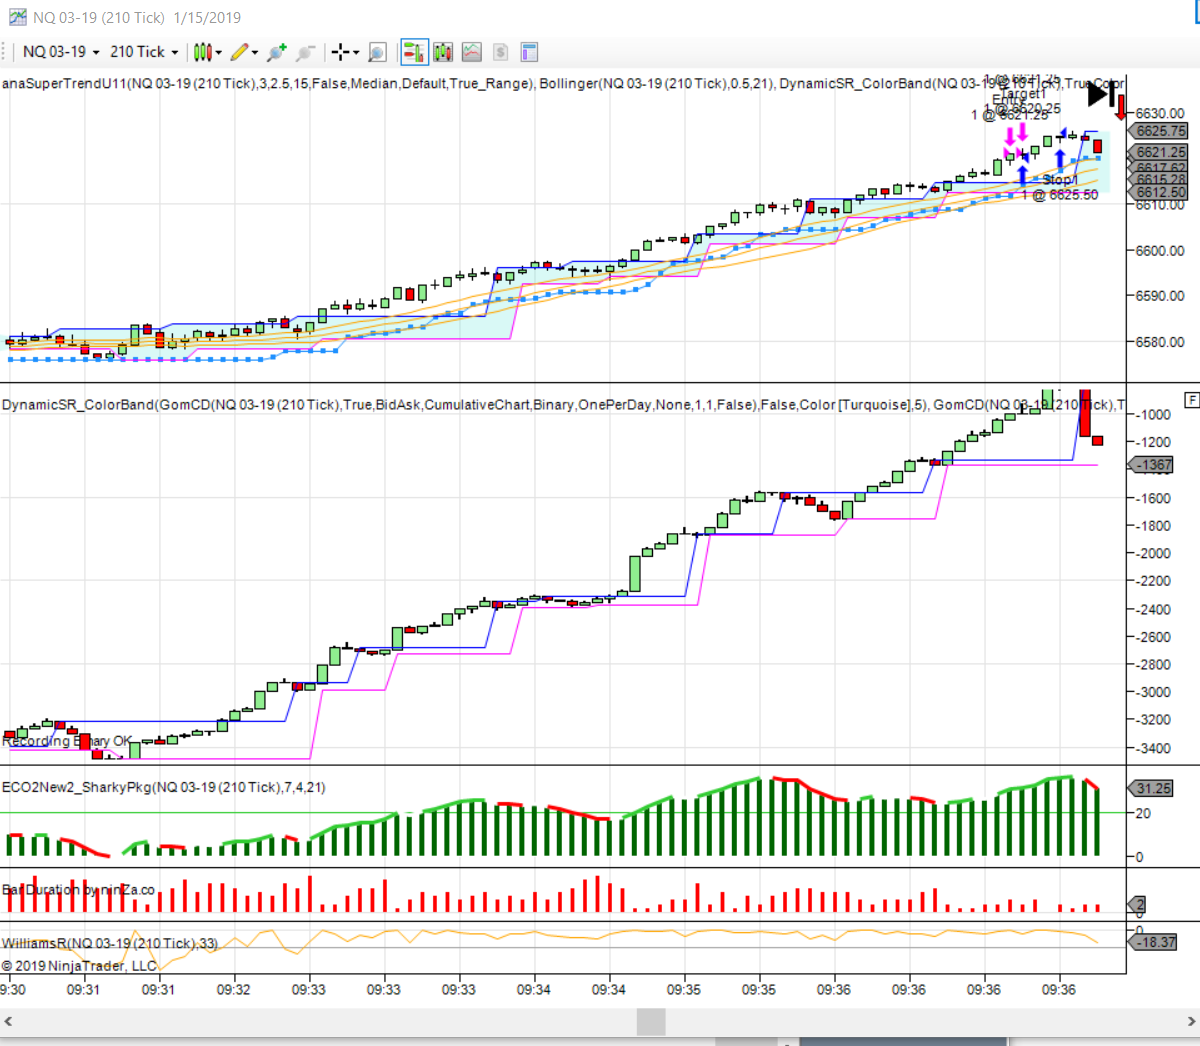Click the Recording Binary OK text

pyautogui.click(x=67, y=741)
